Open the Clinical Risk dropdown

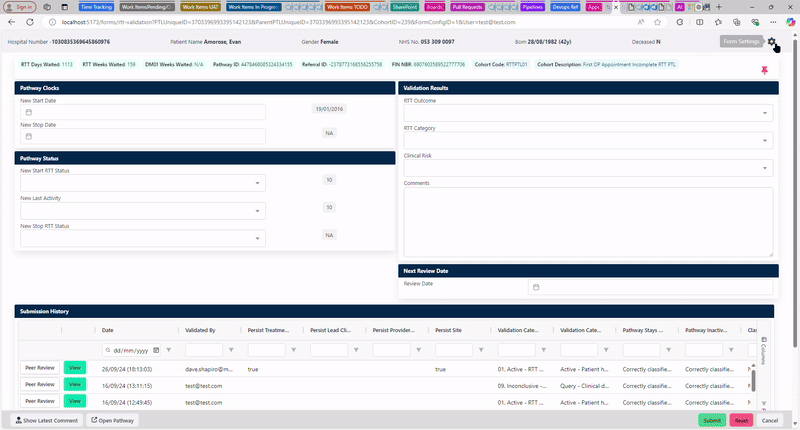click(x=765, y=168)
